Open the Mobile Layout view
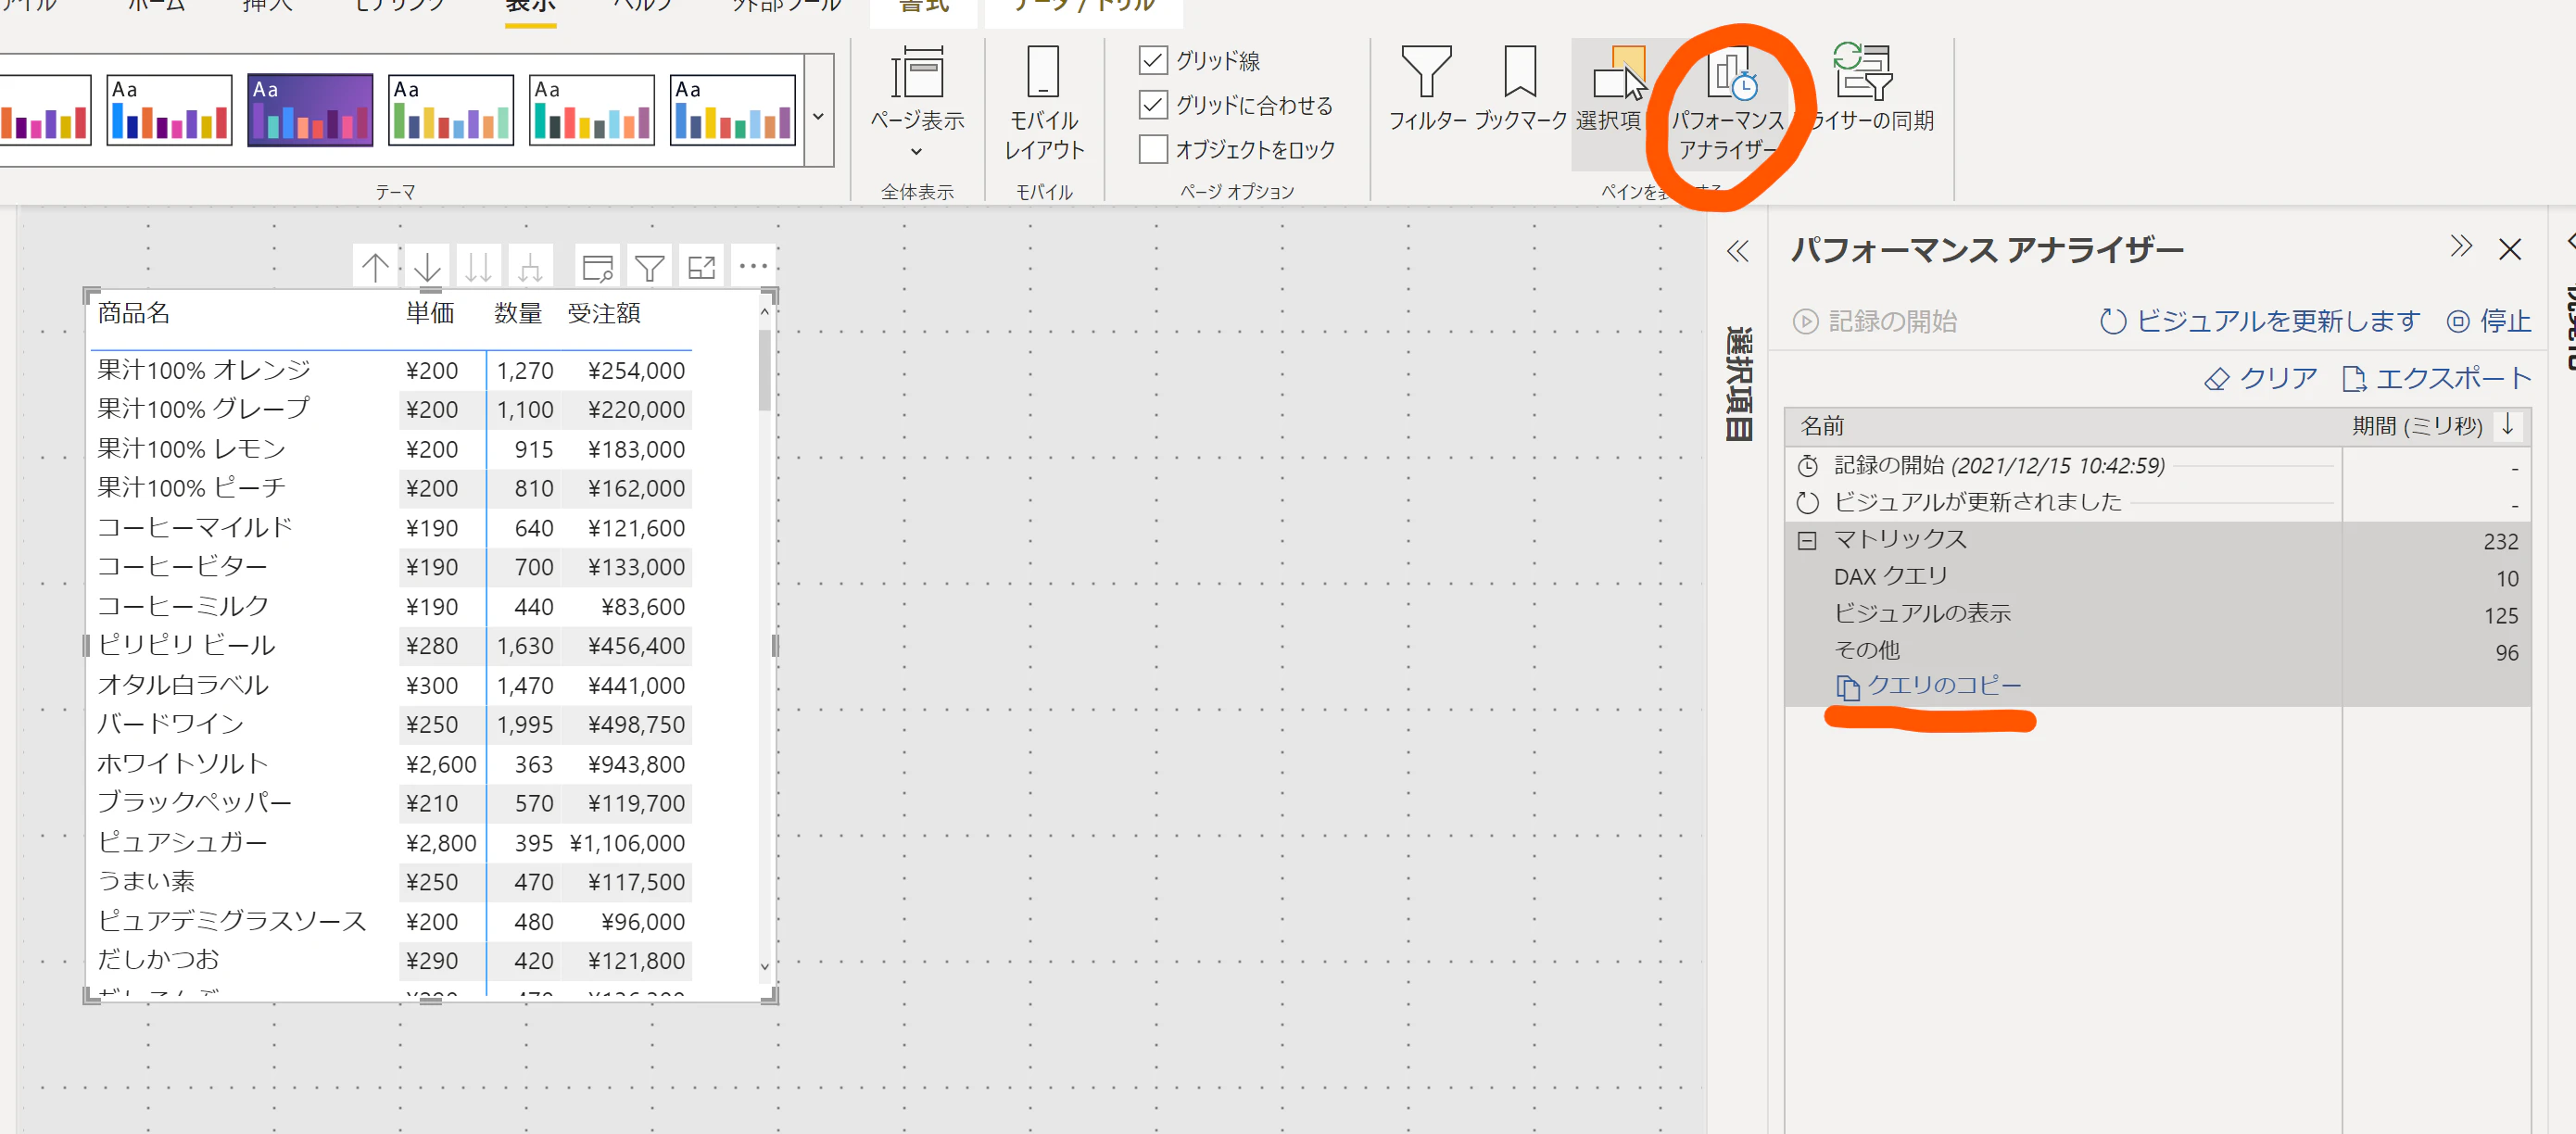This screenshot has width=2576, height=1134. tap(1043, 102)
